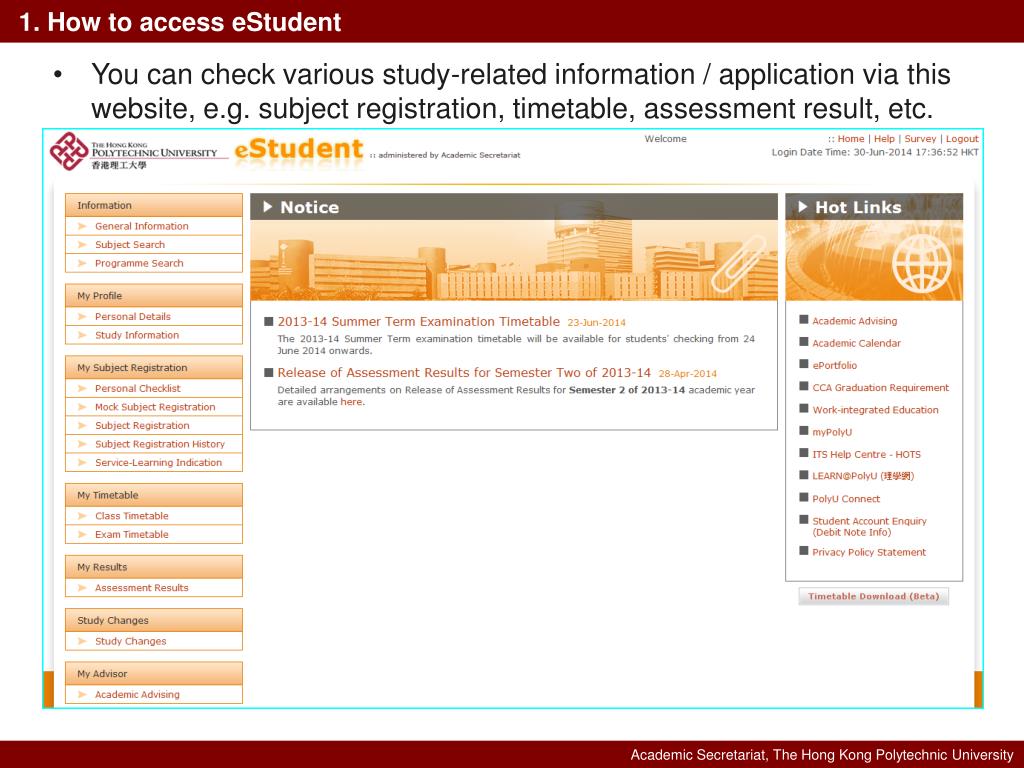This screenshot has width=1024, height=768.
Task: Open Academic Advising in Hot Links
Action: tap(855, 321)
